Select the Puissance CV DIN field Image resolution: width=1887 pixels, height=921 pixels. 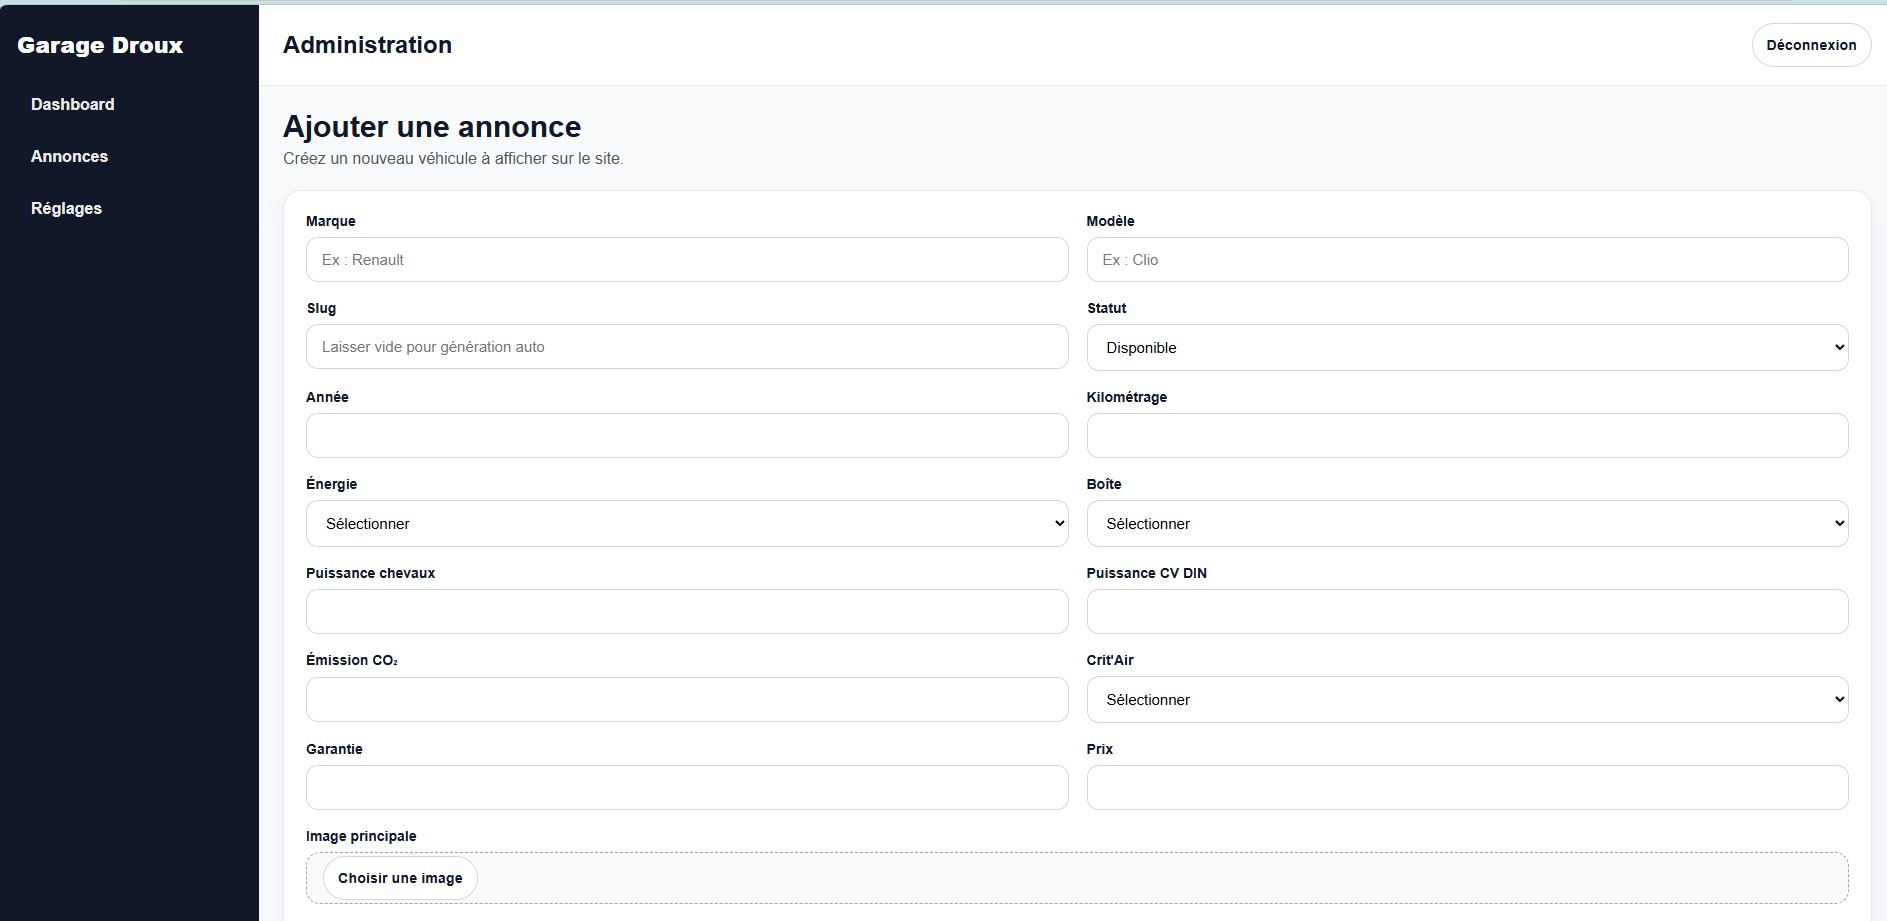pyautogui.click(x=1466, y=612)
